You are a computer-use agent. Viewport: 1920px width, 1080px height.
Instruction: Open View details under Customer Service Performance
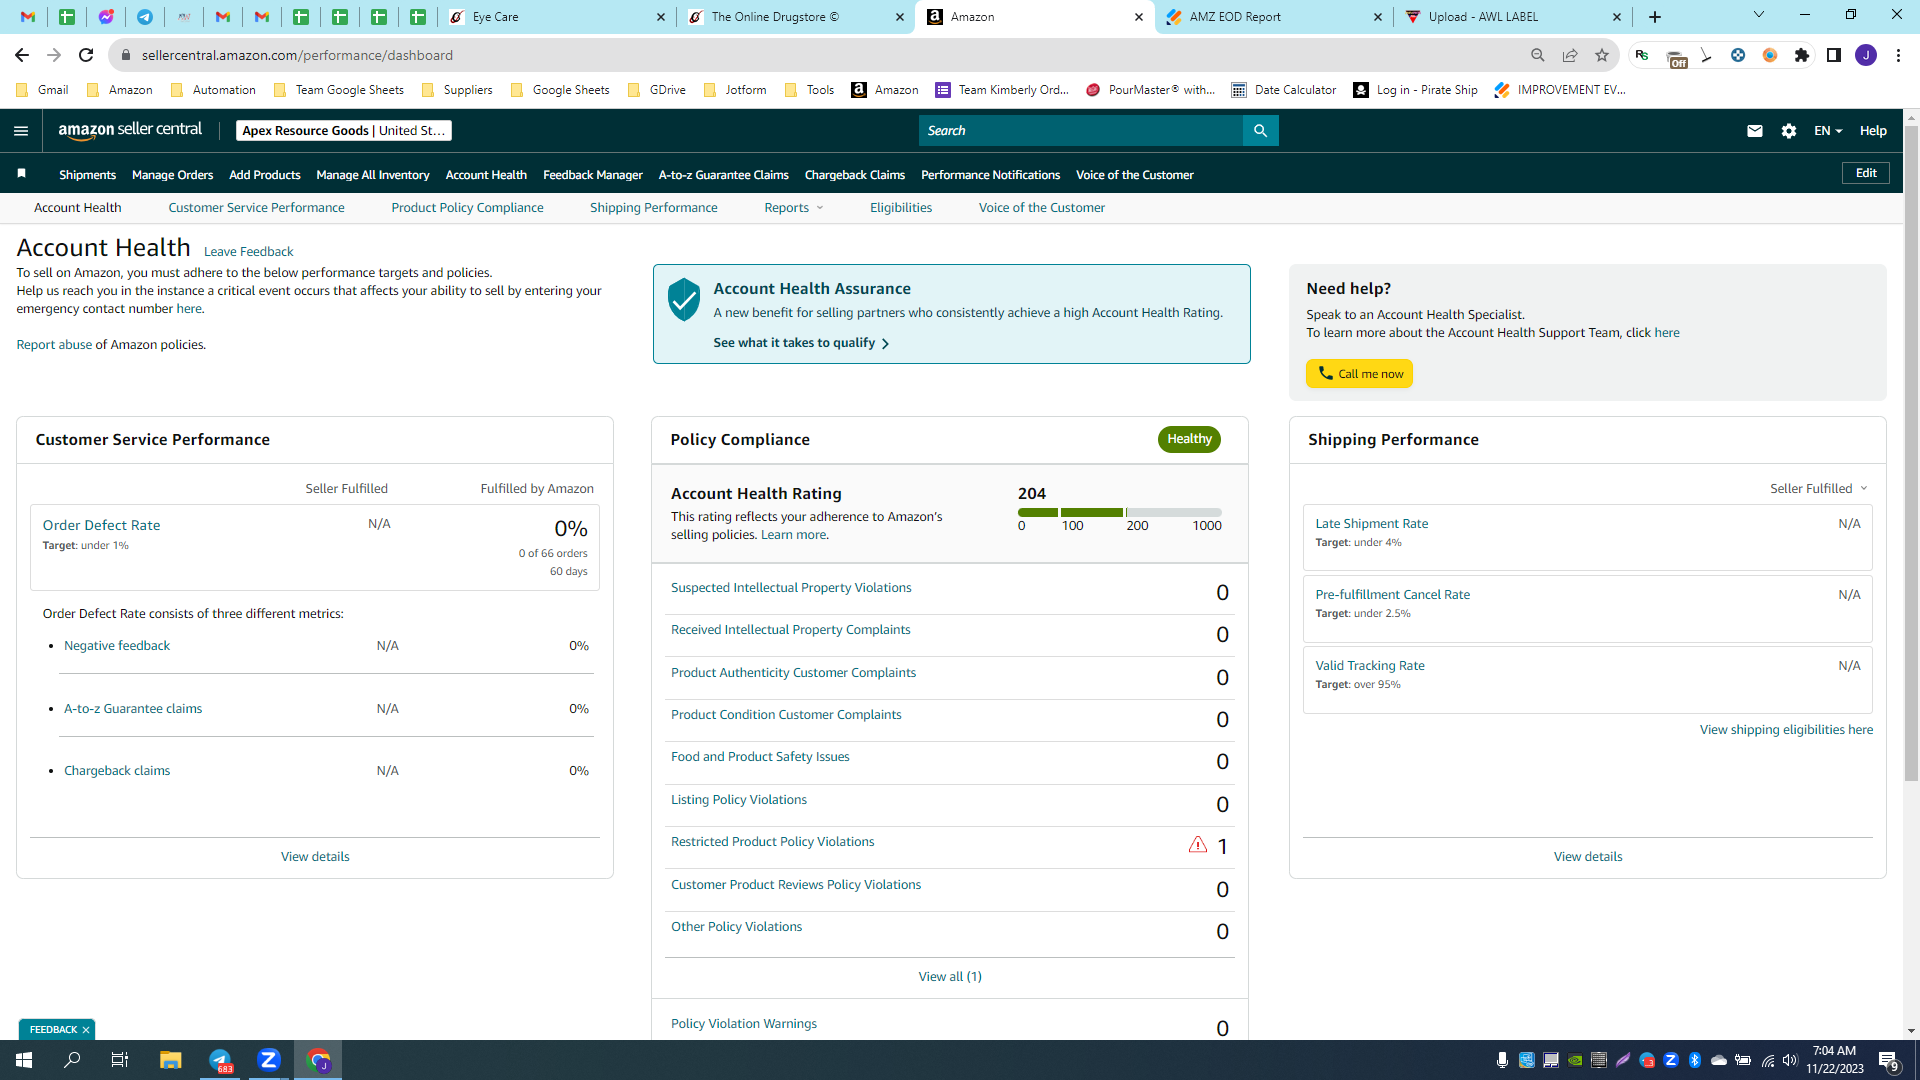click(315, 857)
